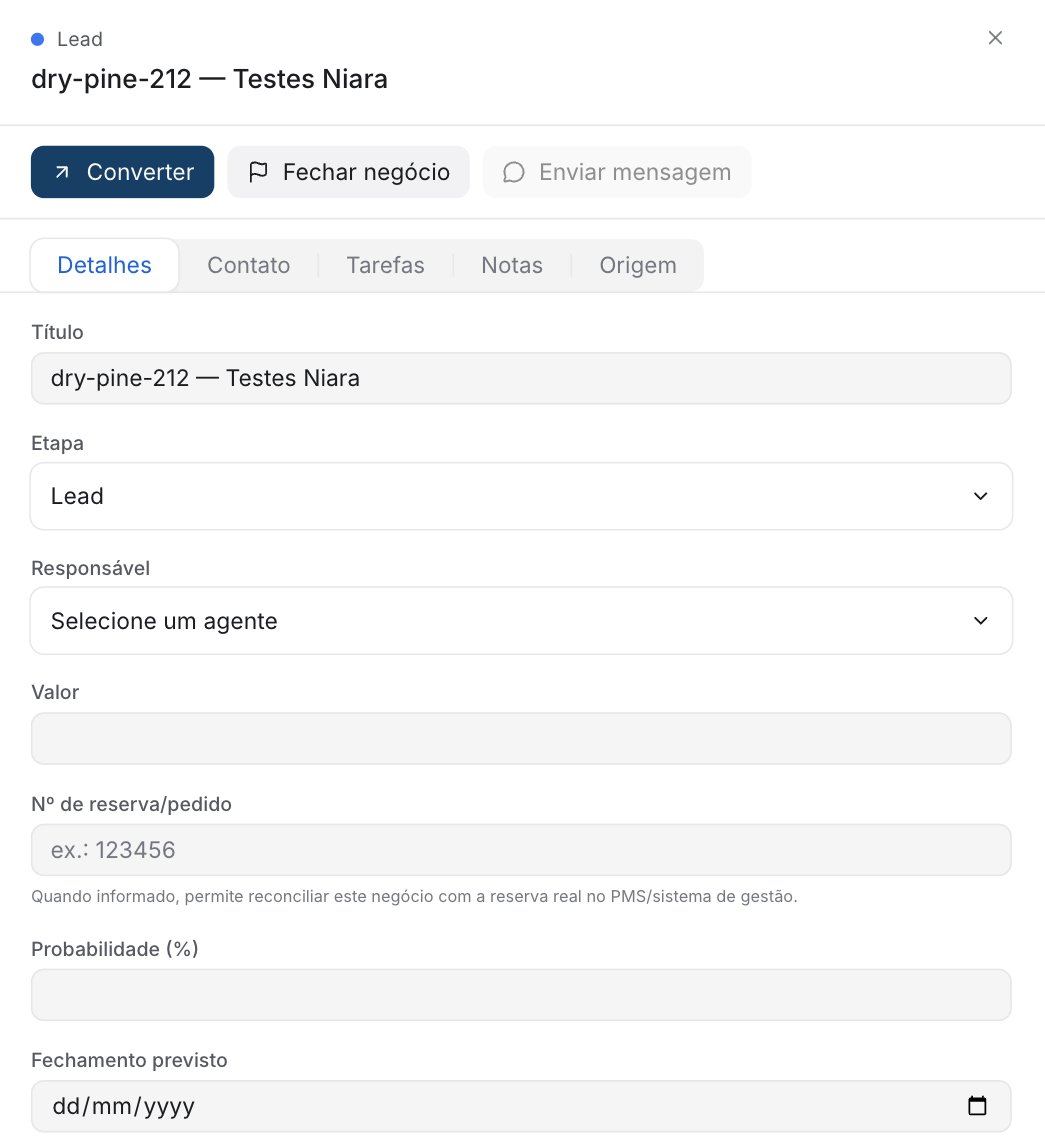Click the Etapa field label

(57, 444)
